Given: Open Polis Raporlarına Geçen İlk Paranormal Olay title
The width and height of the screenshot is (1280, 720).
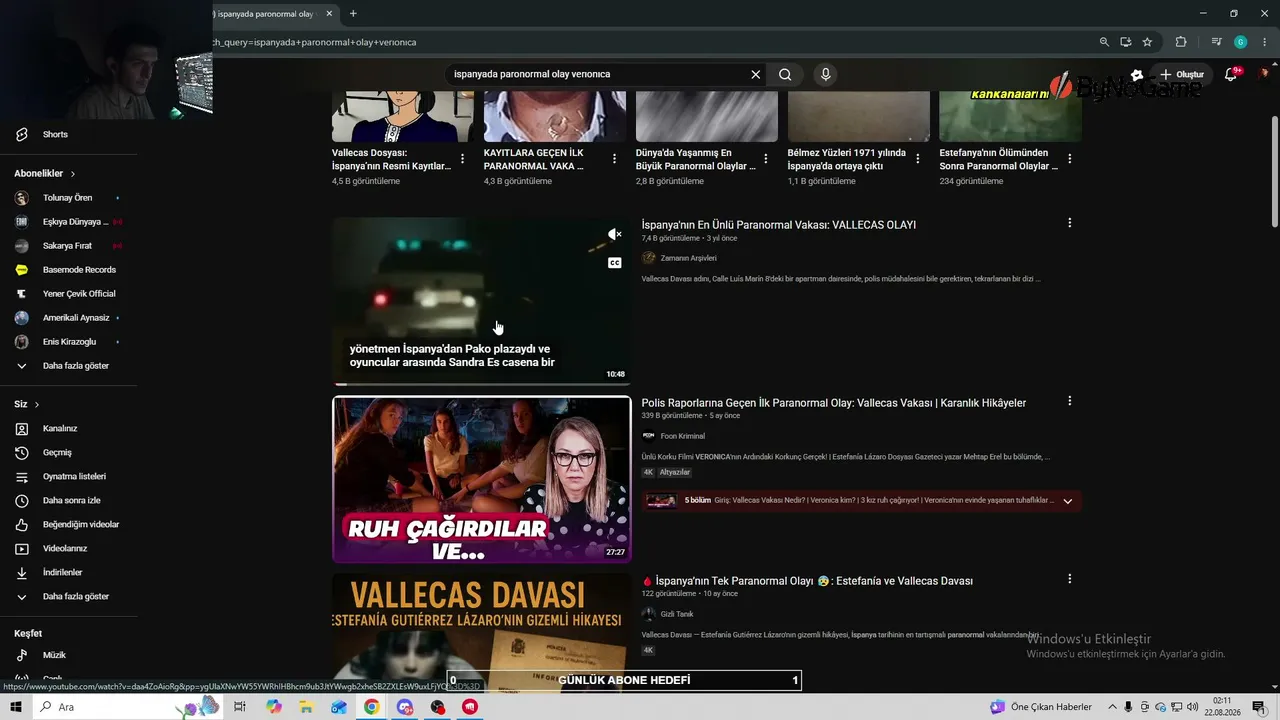Looking at the screenshot, I should 834,403.
